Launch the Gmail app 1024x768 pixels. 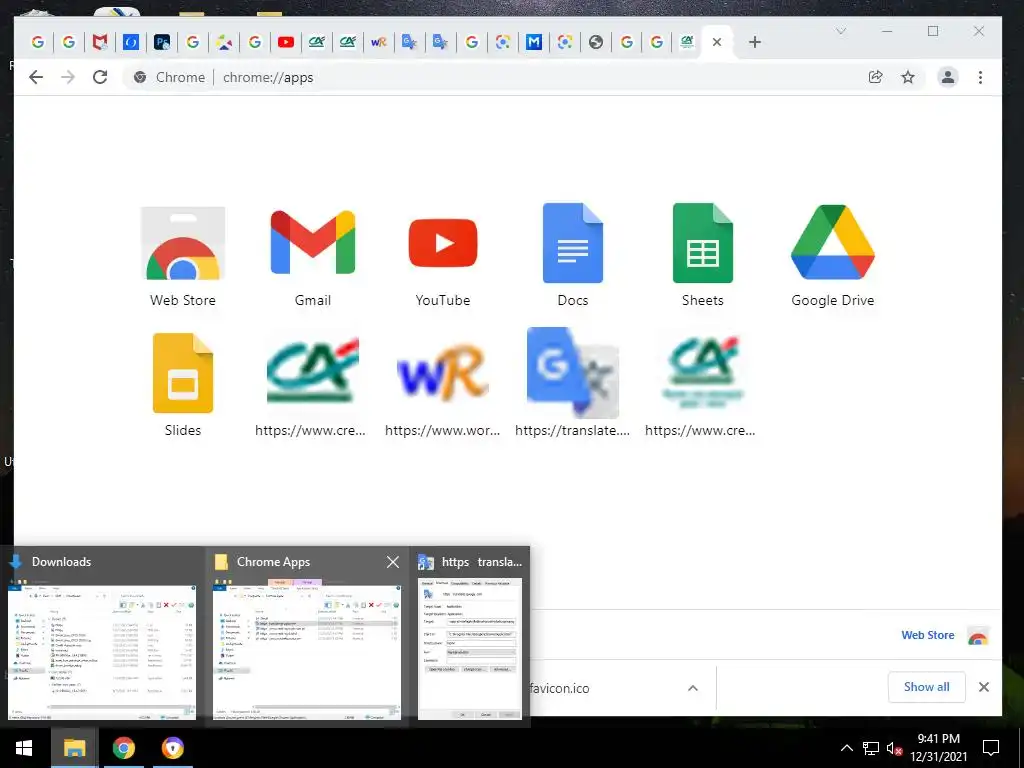[313, 256]
